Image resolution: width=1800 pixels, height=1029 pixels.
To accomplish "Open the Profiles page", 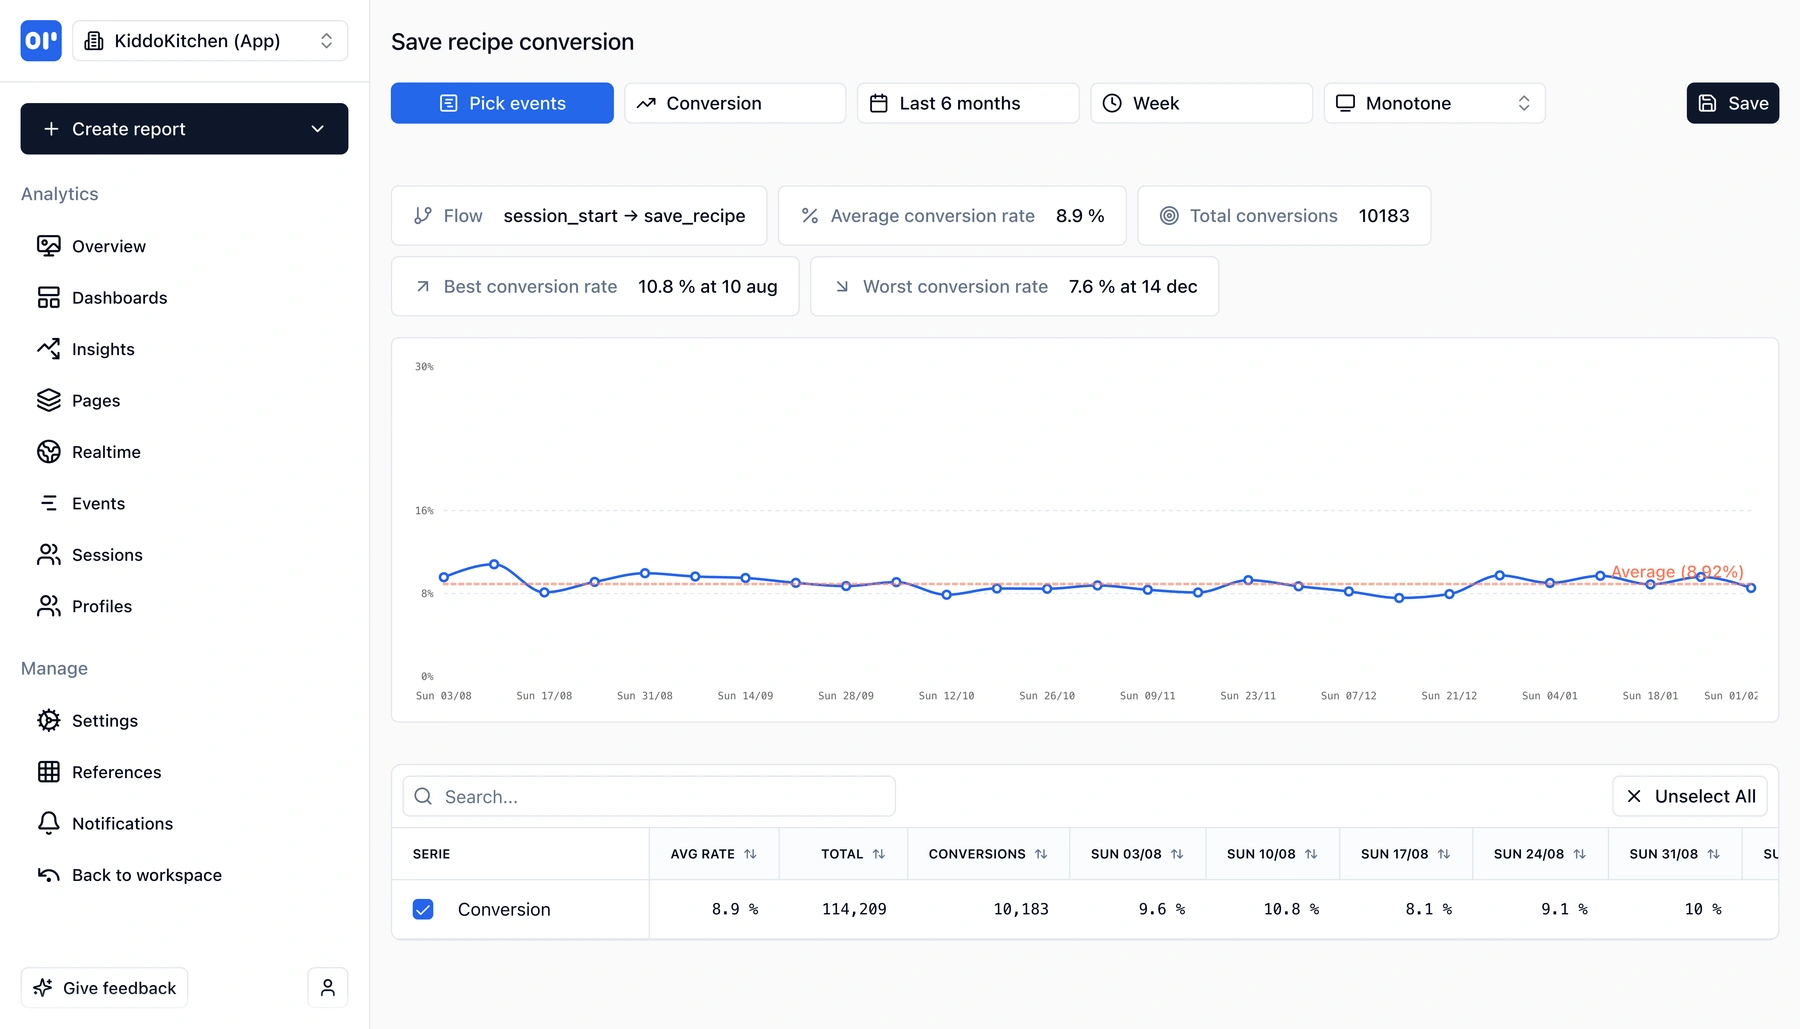I will pyautogui.click(x=101, y=606).
